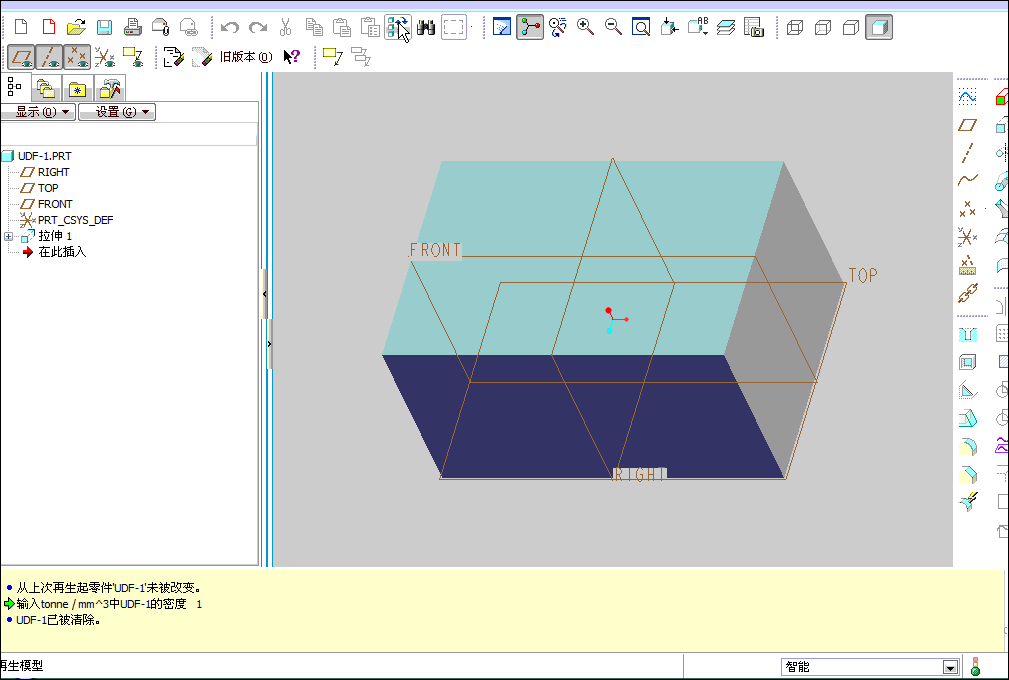Toggle browser panel with right arrow
1009x680 pixels.
click(x=270, y=344)
